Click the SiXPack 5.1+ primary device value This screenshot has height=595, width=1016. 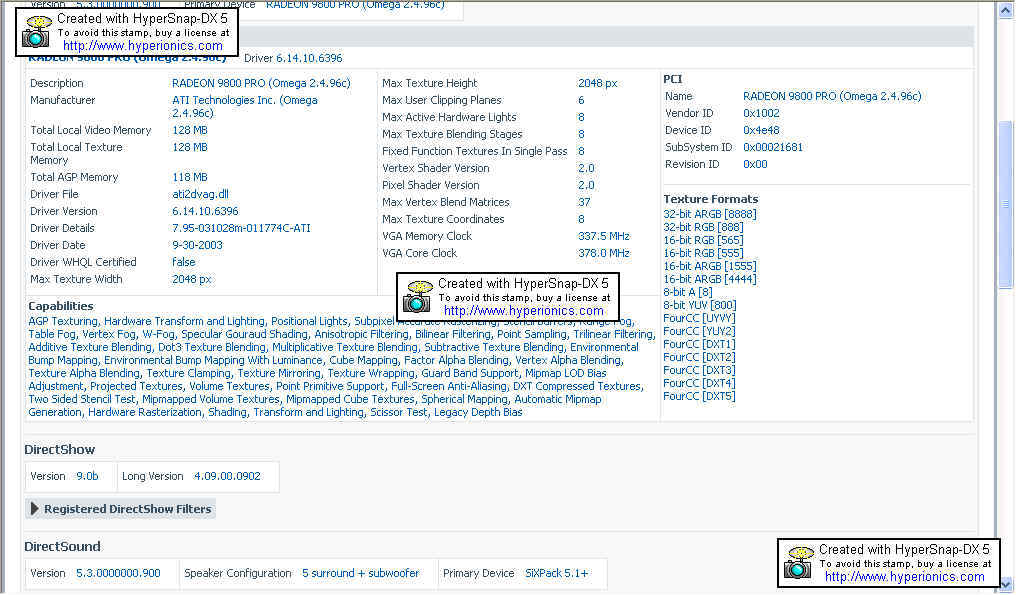tap(557, 573)
